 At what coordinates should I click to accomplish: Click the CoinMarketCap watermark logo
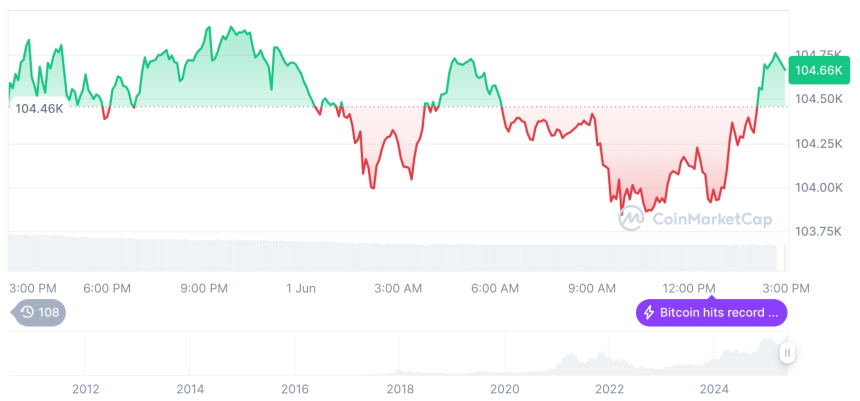(x=630, y=219)
